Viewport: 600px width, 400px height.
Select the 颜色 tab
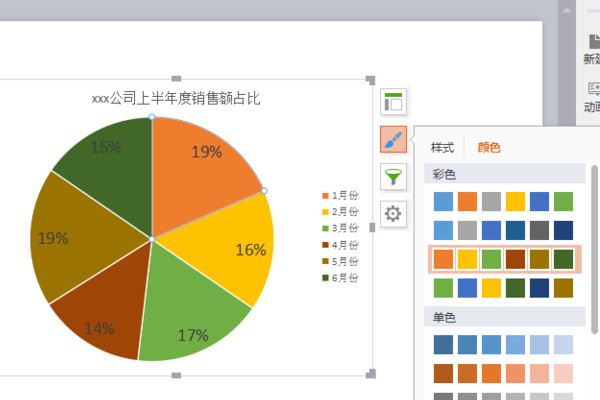pos(489,147)
